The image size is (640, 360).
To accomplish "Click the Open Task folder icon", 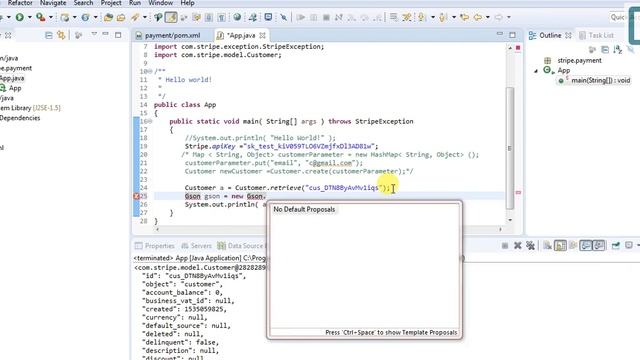I will point(121,17).
